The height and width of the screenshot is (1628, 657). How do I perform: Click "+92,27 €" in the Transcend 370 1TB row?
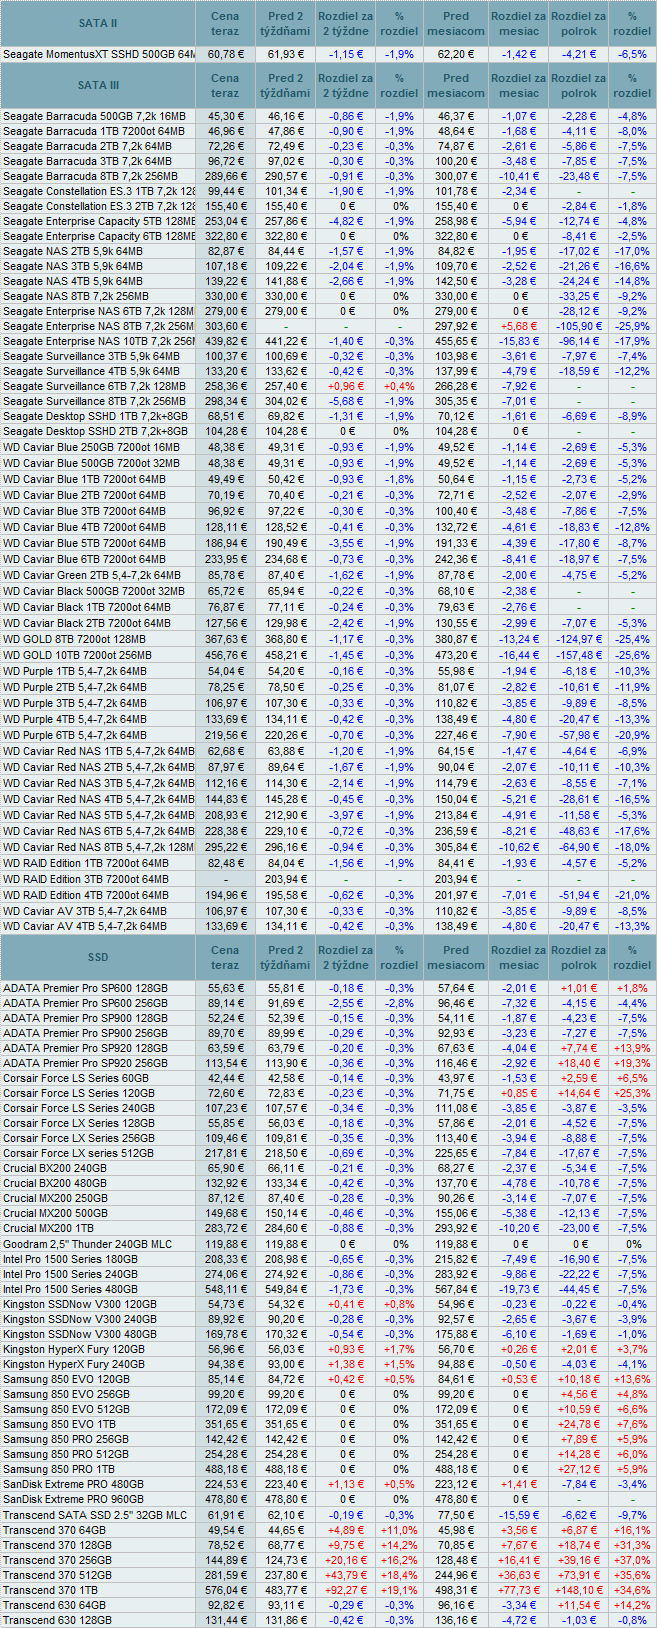pyautogui.click(x=346, y=1590)
